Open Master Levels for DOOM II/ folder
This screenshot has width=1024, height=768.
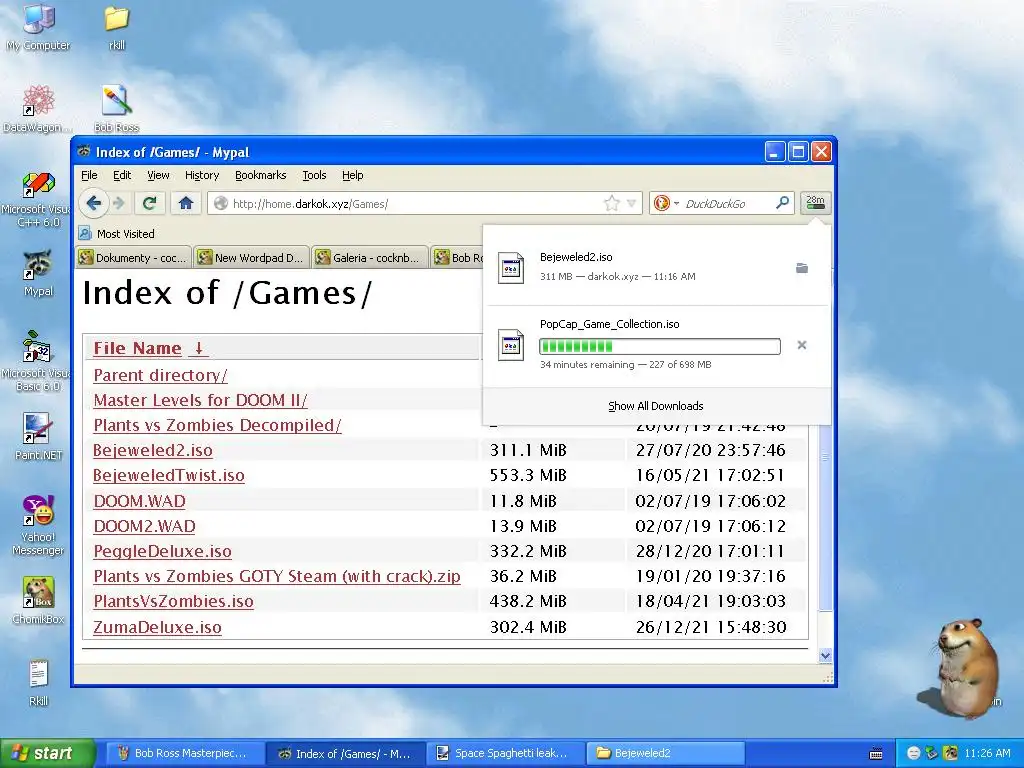200,400
